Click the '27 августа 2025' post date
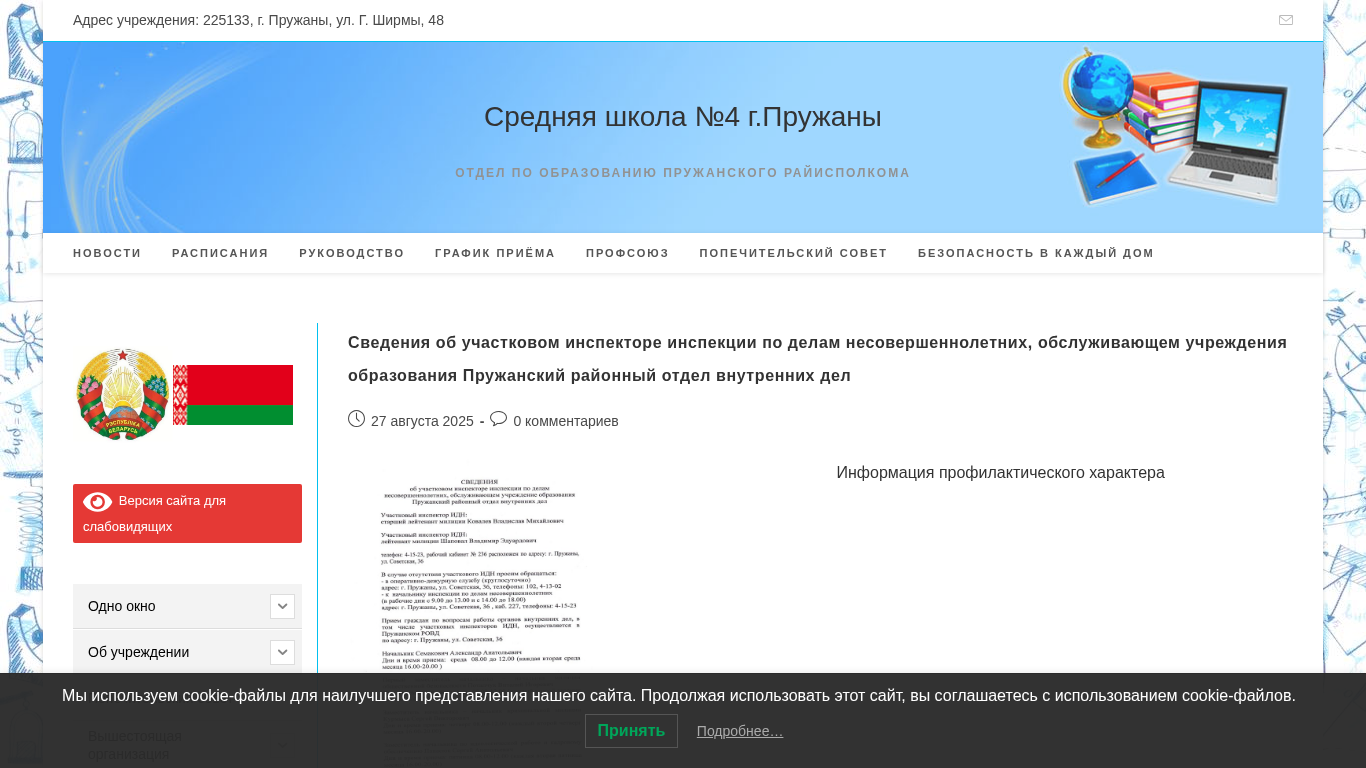Screen dimensions: 1366x768 (422, 421)
